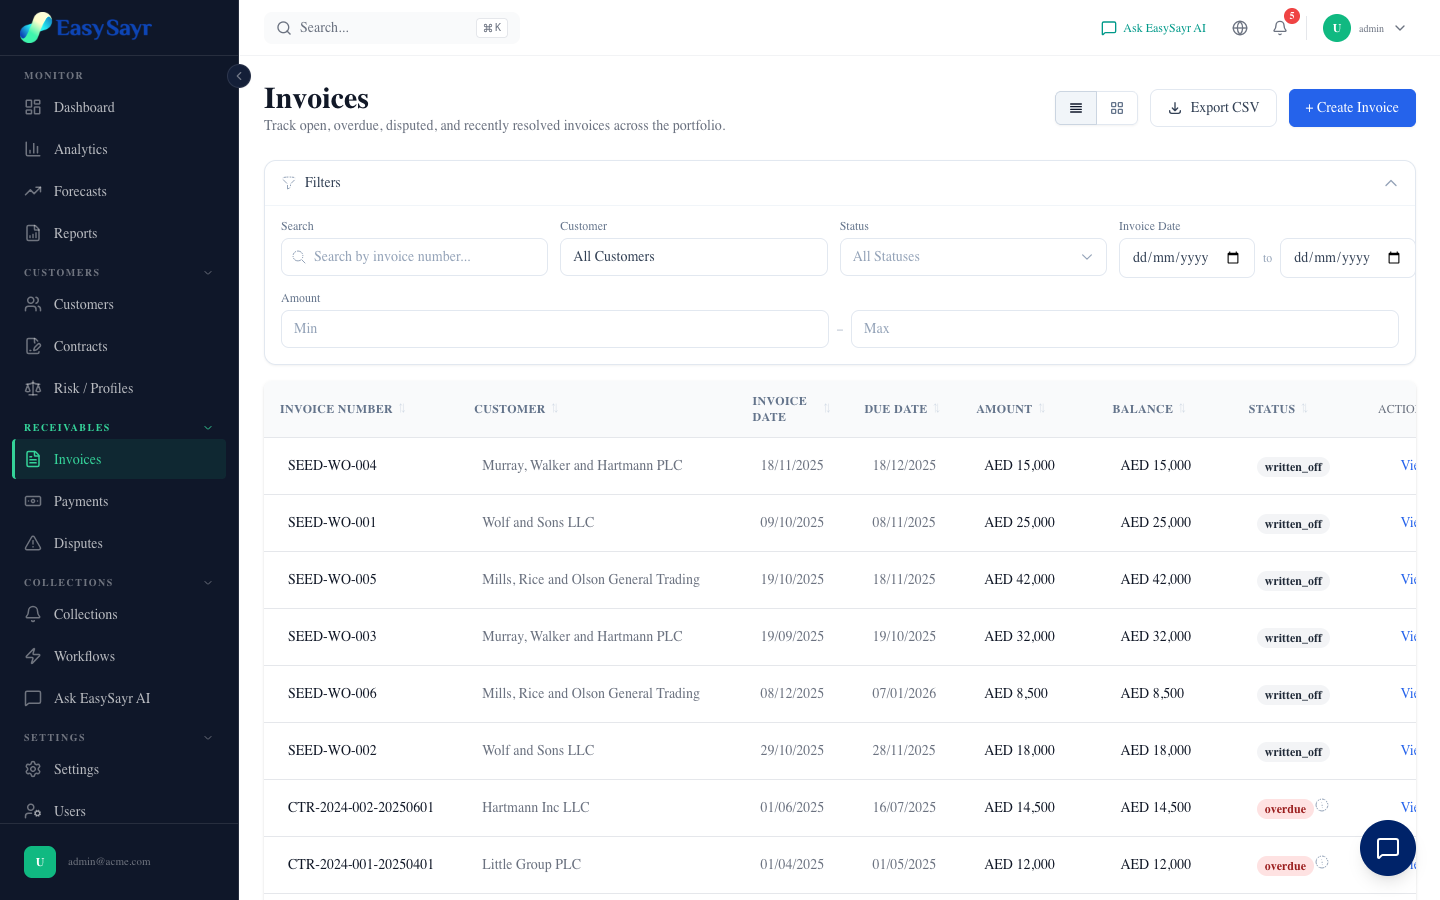Collapse the Filters panel
The height and width of the screenshot is (900, 1440).
click(1390, 183)
